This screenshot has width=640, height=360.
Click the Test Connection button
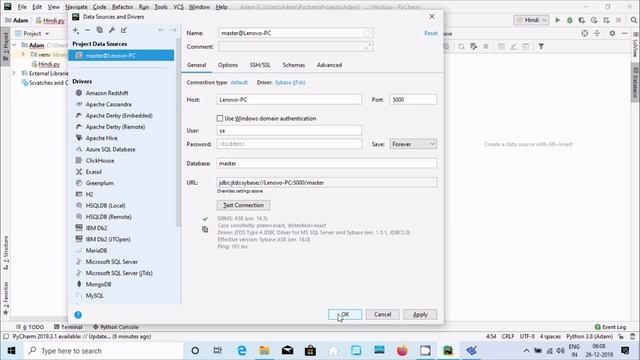[243, 205]
